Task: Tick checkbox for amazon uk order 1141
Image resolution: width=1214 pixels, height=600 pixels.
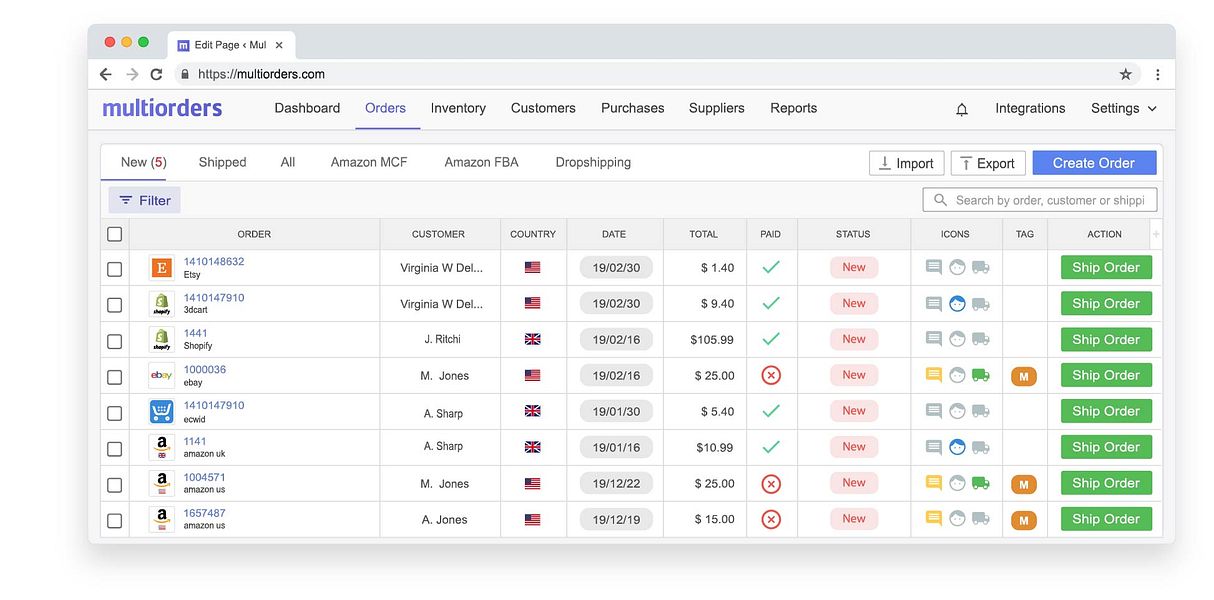Action: pyautogui.click(x=115, y=449)
